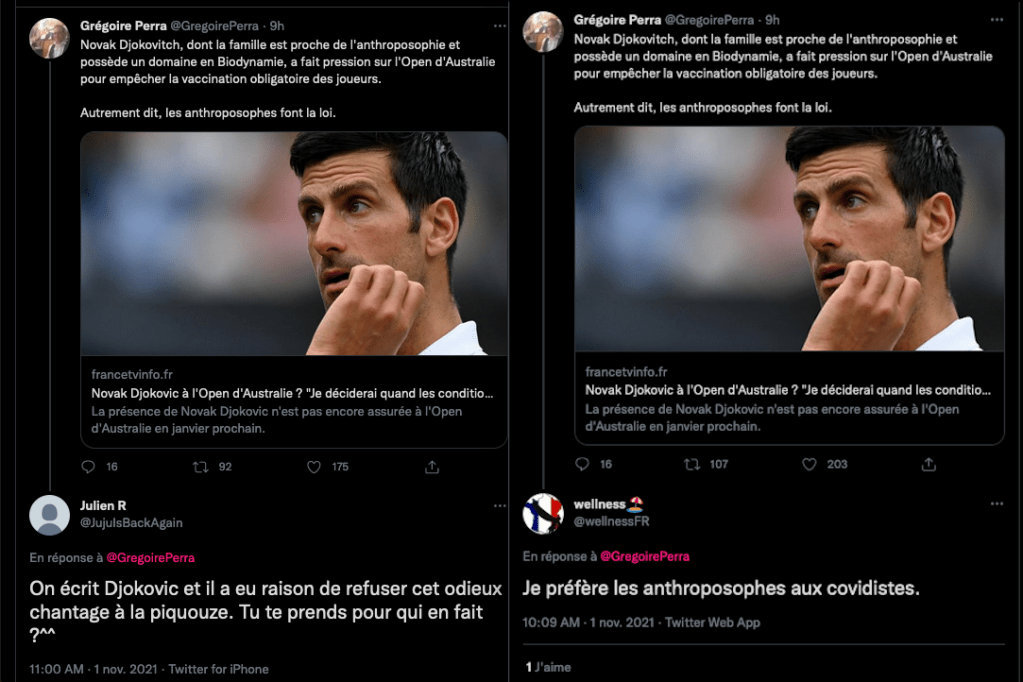Viewport: 1023px width, 682px height.
Task: Open more options on right Grégoire Perra tweet
Action: click(996, 20)
